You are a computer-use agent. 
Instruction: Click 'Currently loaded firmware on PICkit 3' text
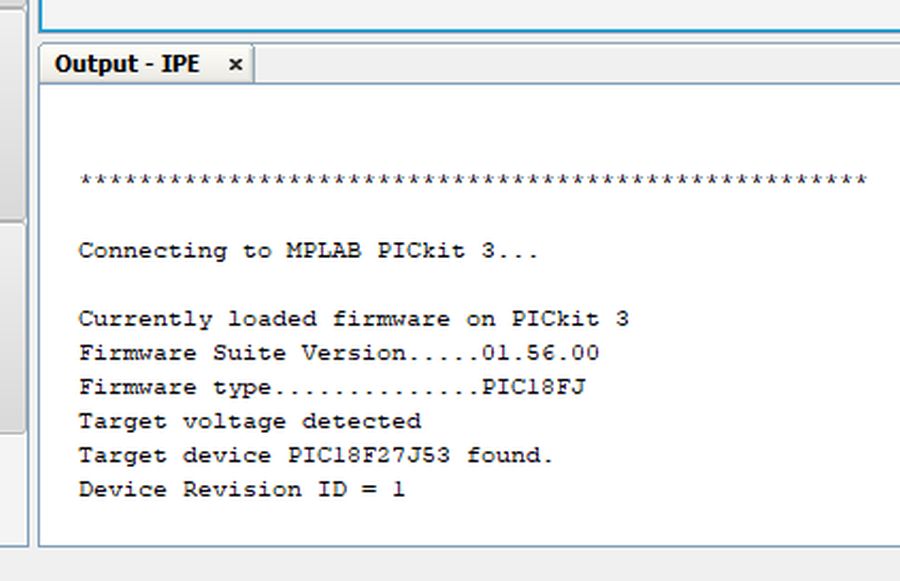pos(354,319)
